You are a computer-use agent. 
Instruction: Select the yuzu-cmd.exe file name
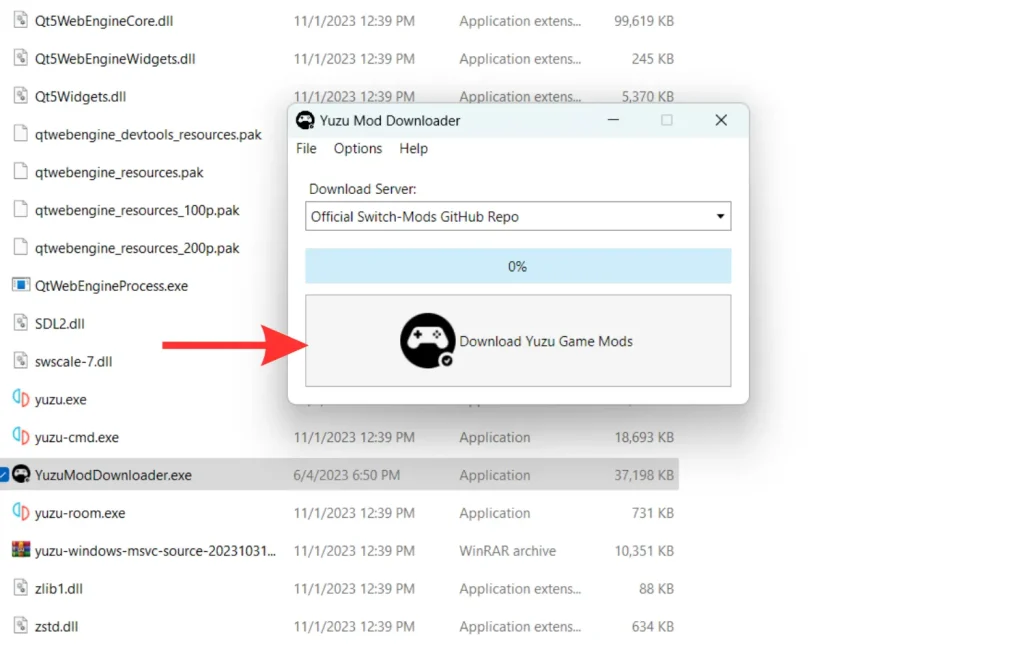pyautogui.click(x=77, y=437)
